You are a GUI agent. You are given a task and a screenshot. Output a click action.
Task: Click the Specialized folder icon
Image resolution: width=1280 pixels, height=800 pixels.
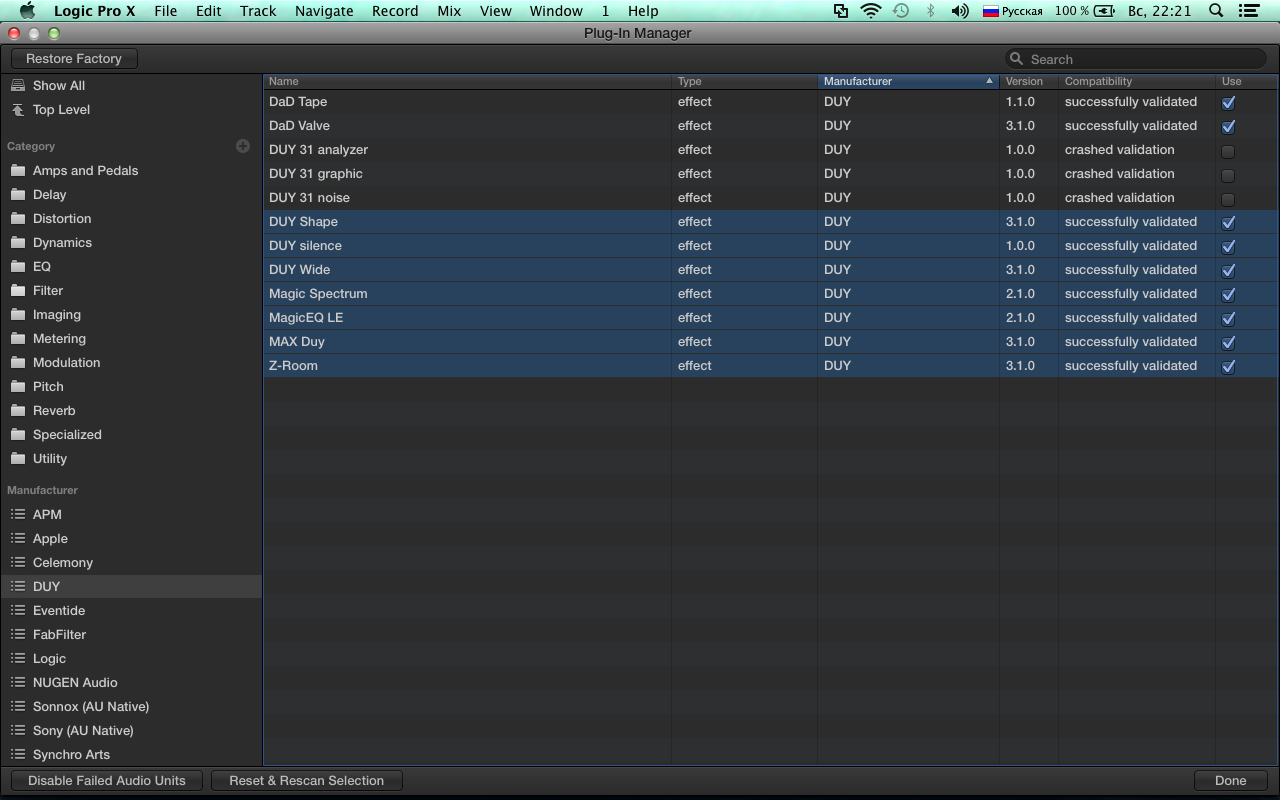(18, 435)
